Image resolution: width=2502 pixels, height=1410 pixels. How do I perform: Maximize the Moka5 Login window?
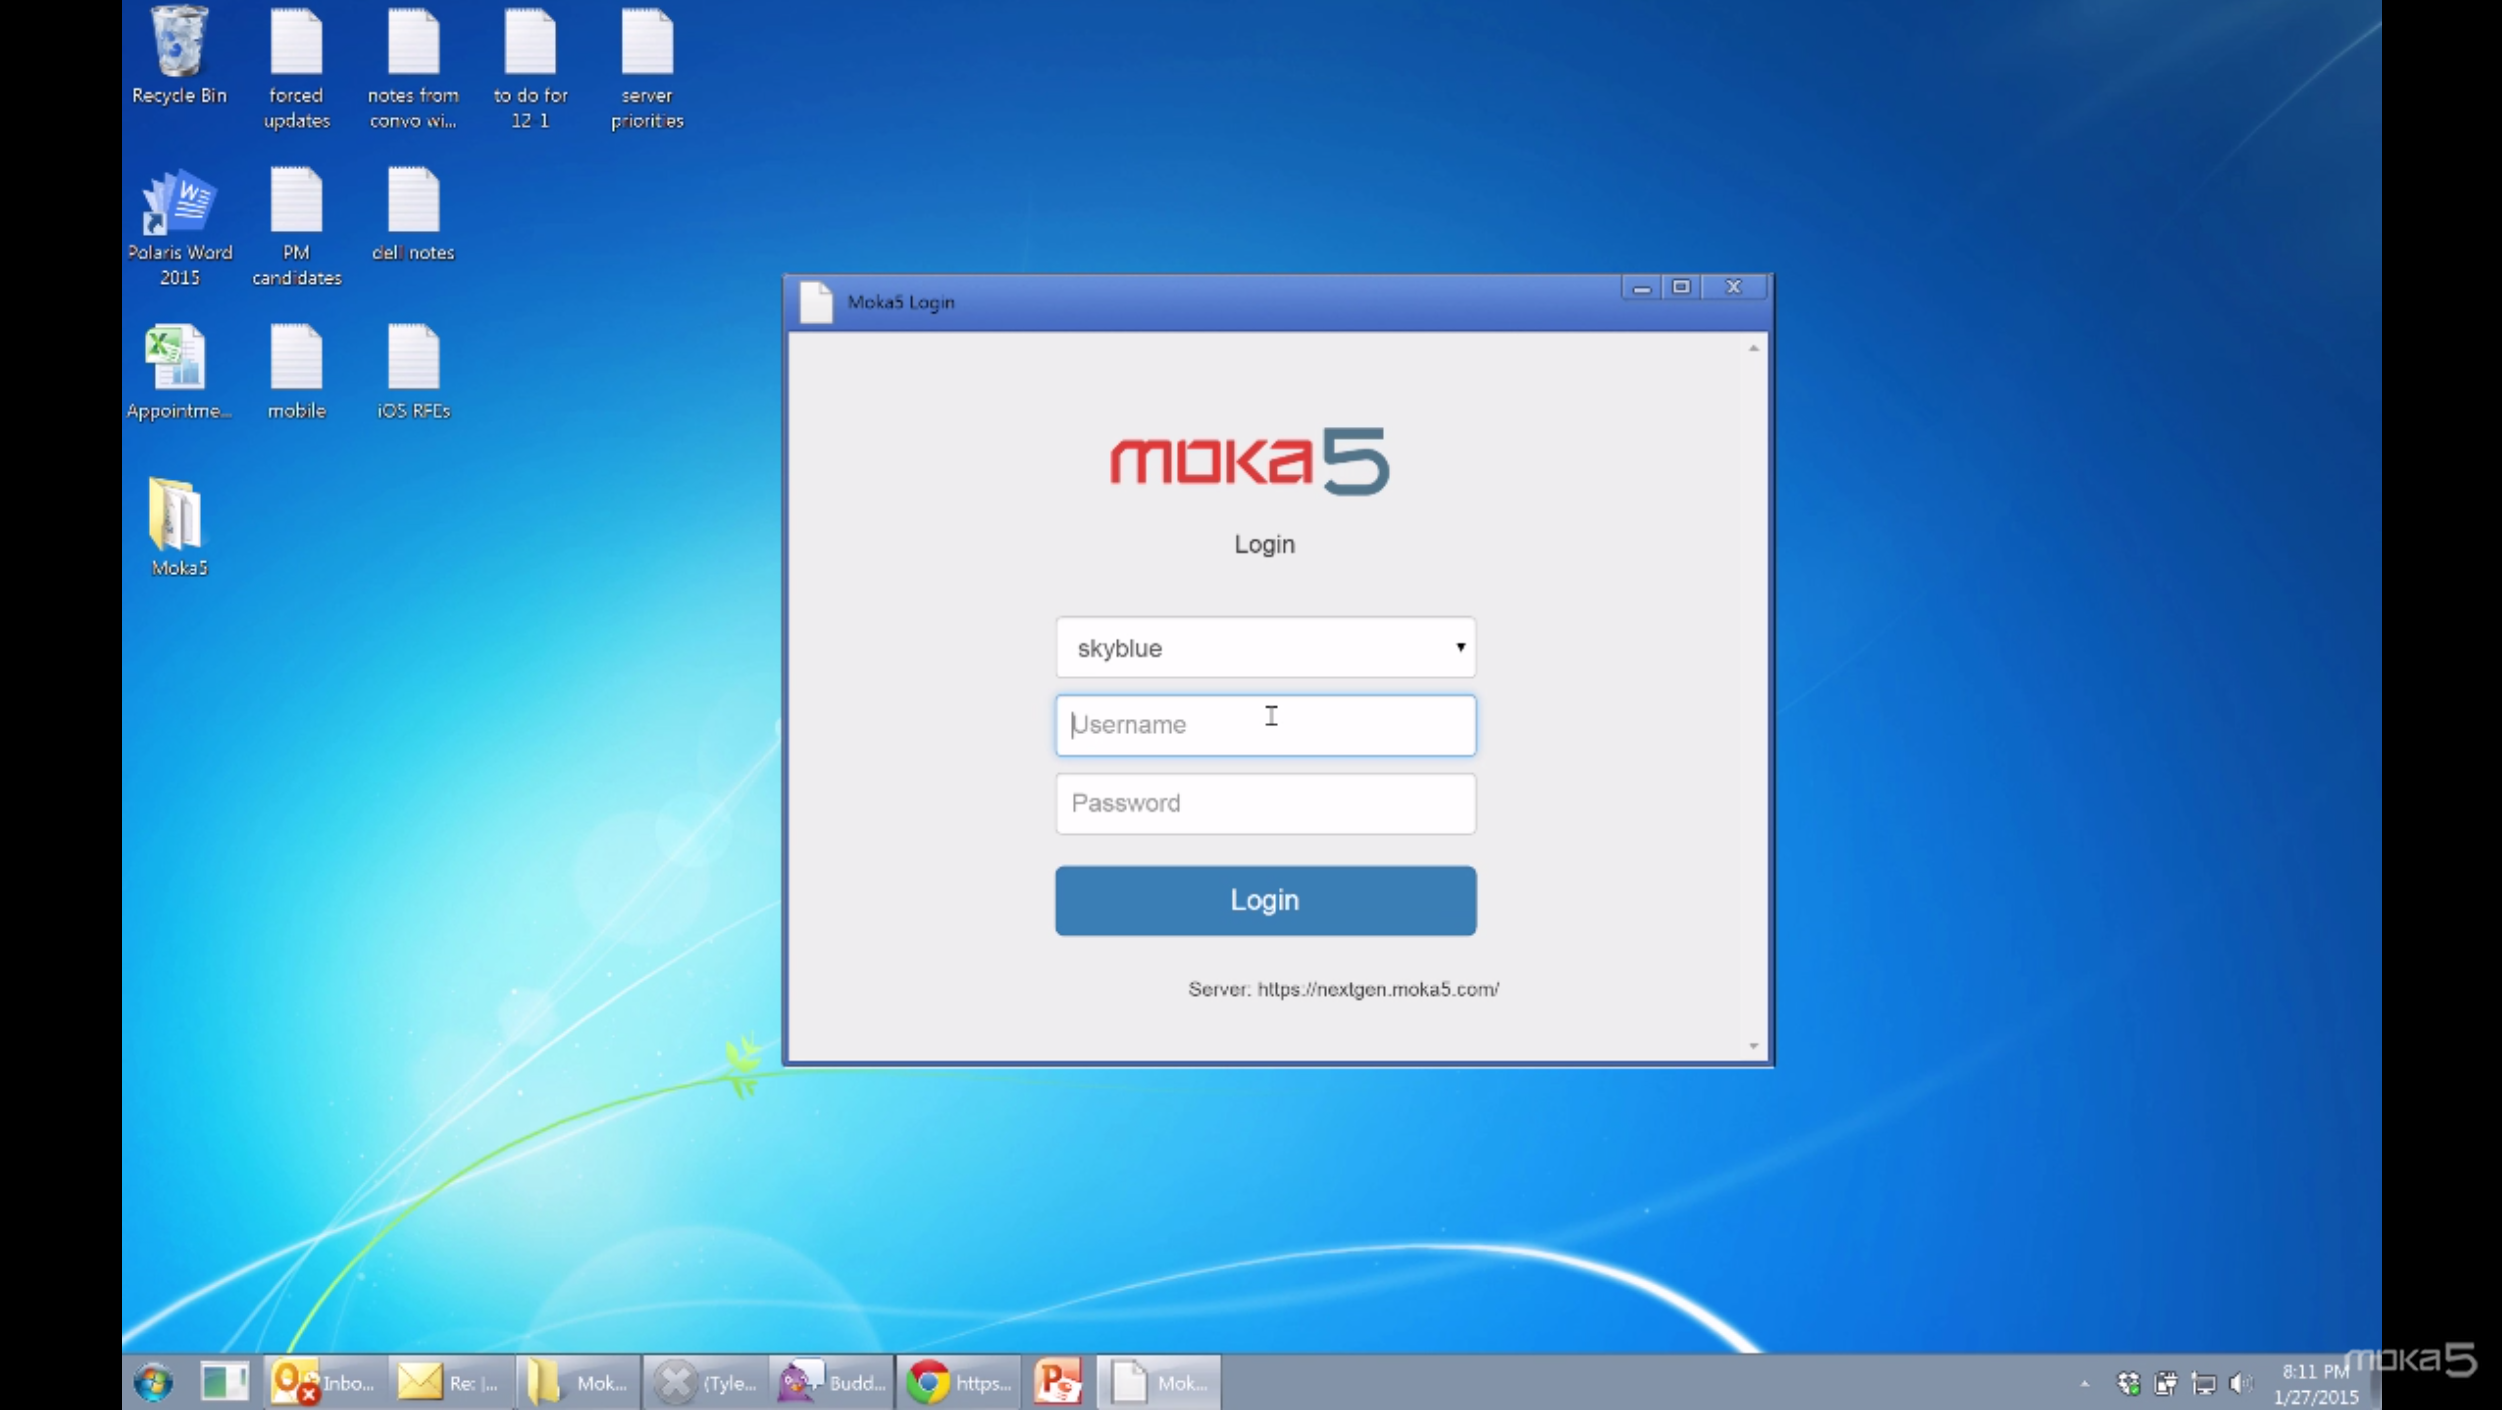pyautogui.click(x=1681, y=288)
